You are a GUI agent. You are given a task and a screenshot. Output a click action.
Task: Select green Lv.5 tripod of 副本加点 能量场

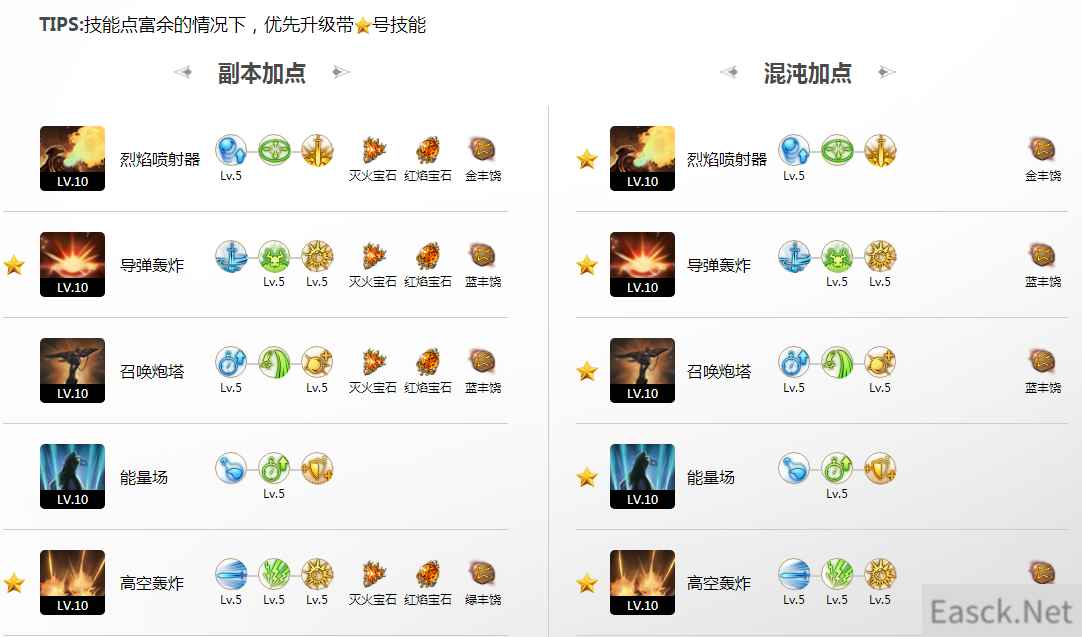274,469
